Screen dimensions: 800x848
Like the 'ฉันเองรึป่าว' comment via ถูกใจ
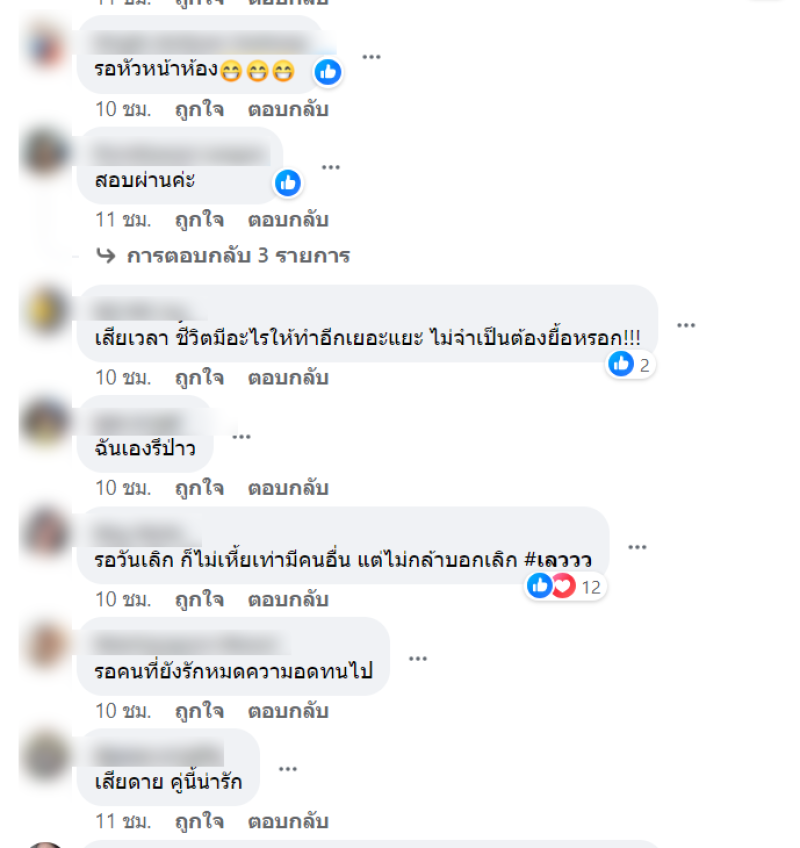(199, 488)
